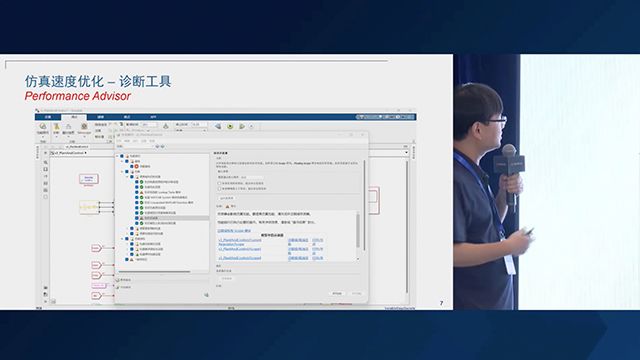Collapse the root Performance Advisor tree node
This screenshot has width=640, height=360.
coord(118,156)
